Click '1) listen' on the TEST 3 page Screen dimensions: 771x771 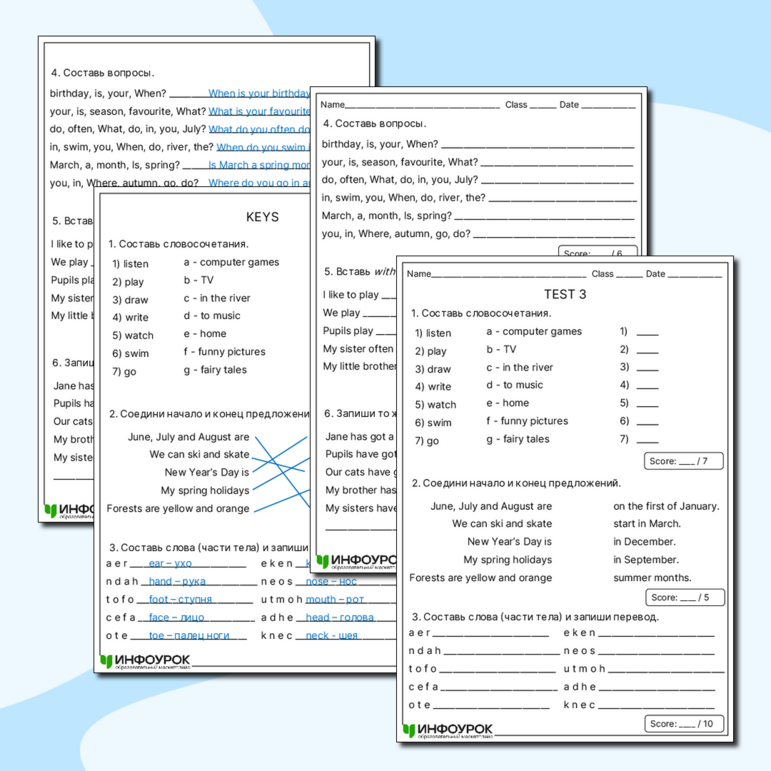pos(433,333)
